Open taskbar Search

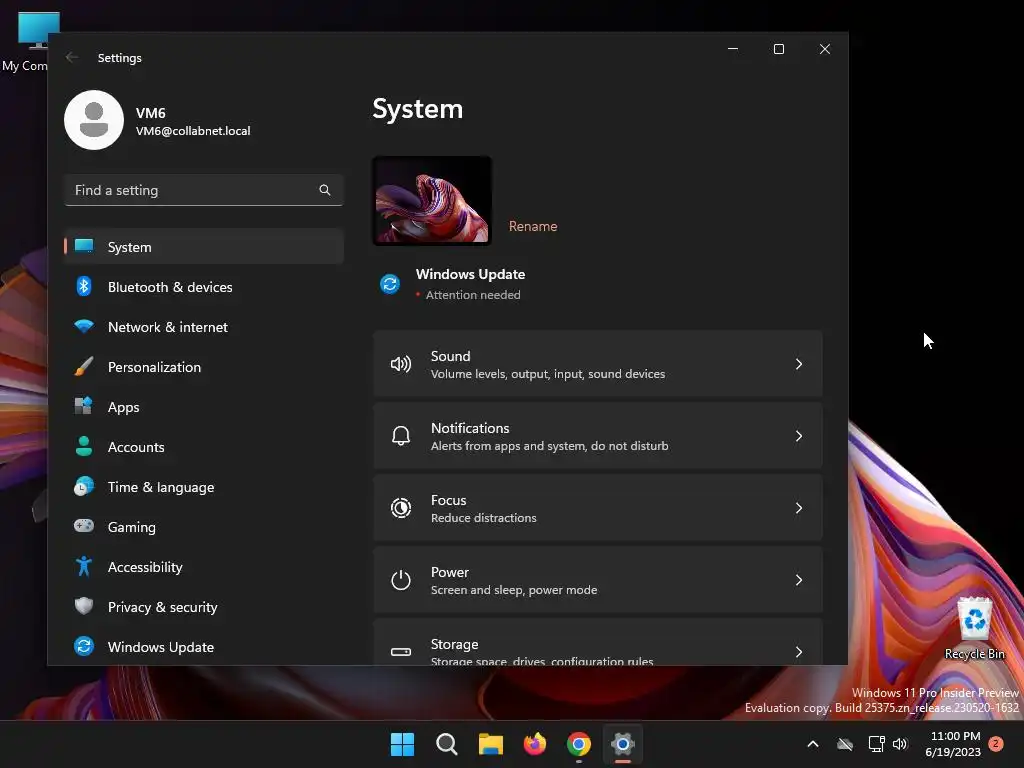click(447, 744)
